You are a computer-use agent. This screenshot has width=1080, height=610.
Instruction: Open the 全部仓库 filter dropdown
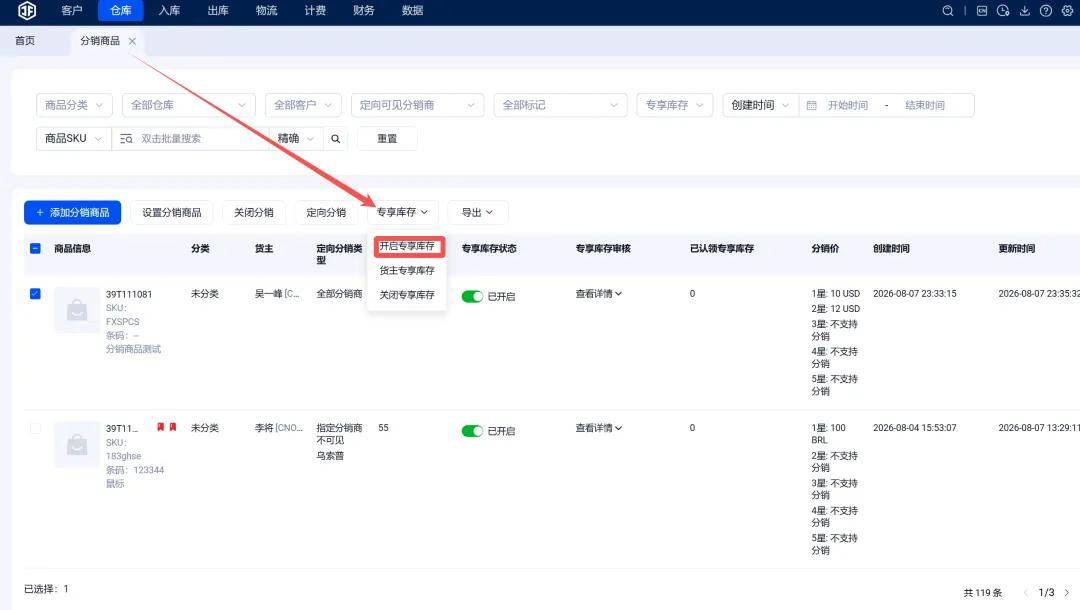188,105
